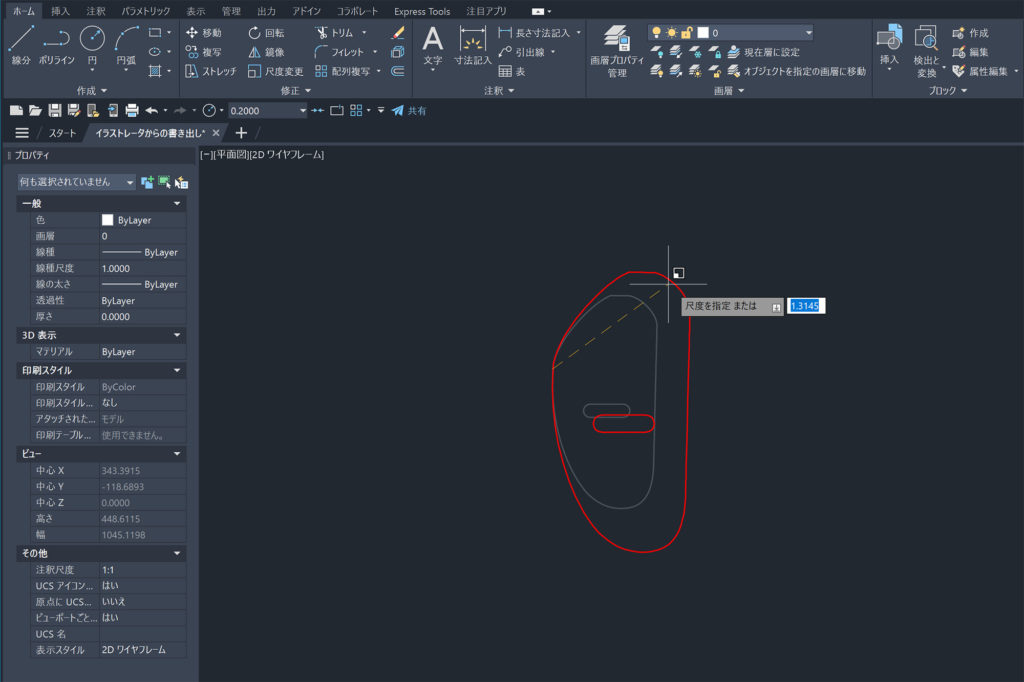The width and height of the screenshot is (1024, 682).
Task: Select the 線分 (Line) tool
Action: click(21, 45)
